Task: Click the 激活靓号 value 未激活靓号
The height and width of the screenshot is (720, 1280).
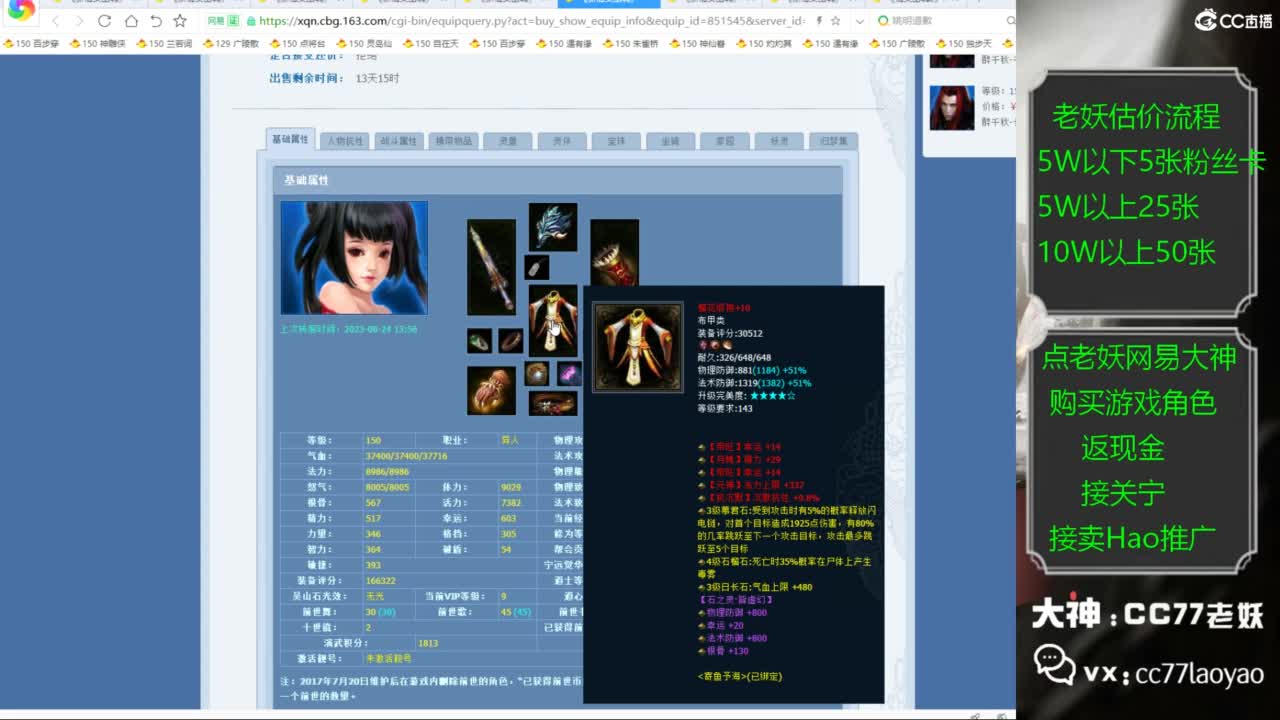Action: tap(388, 658)
